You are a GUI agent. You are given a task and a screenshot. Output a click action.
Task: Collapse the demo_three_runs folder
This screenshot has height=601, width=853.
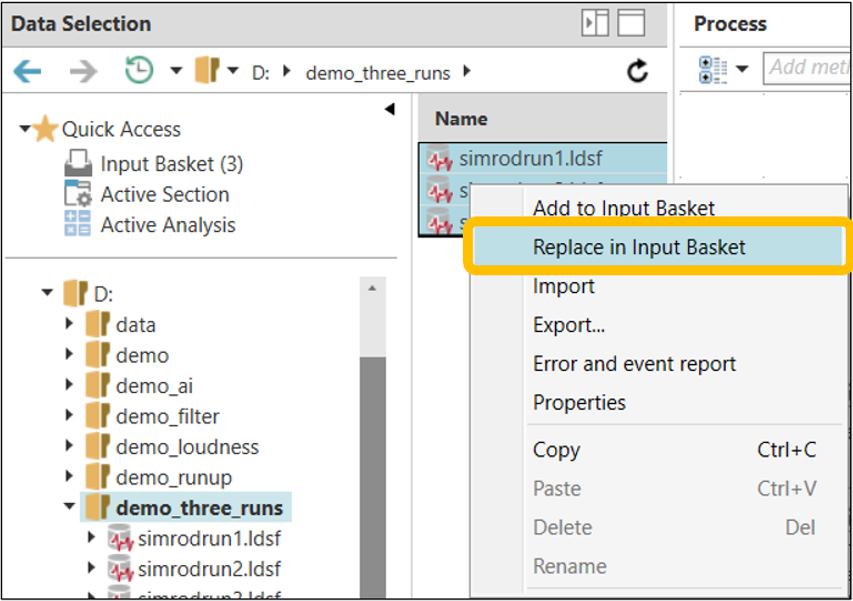coord(69,507)
